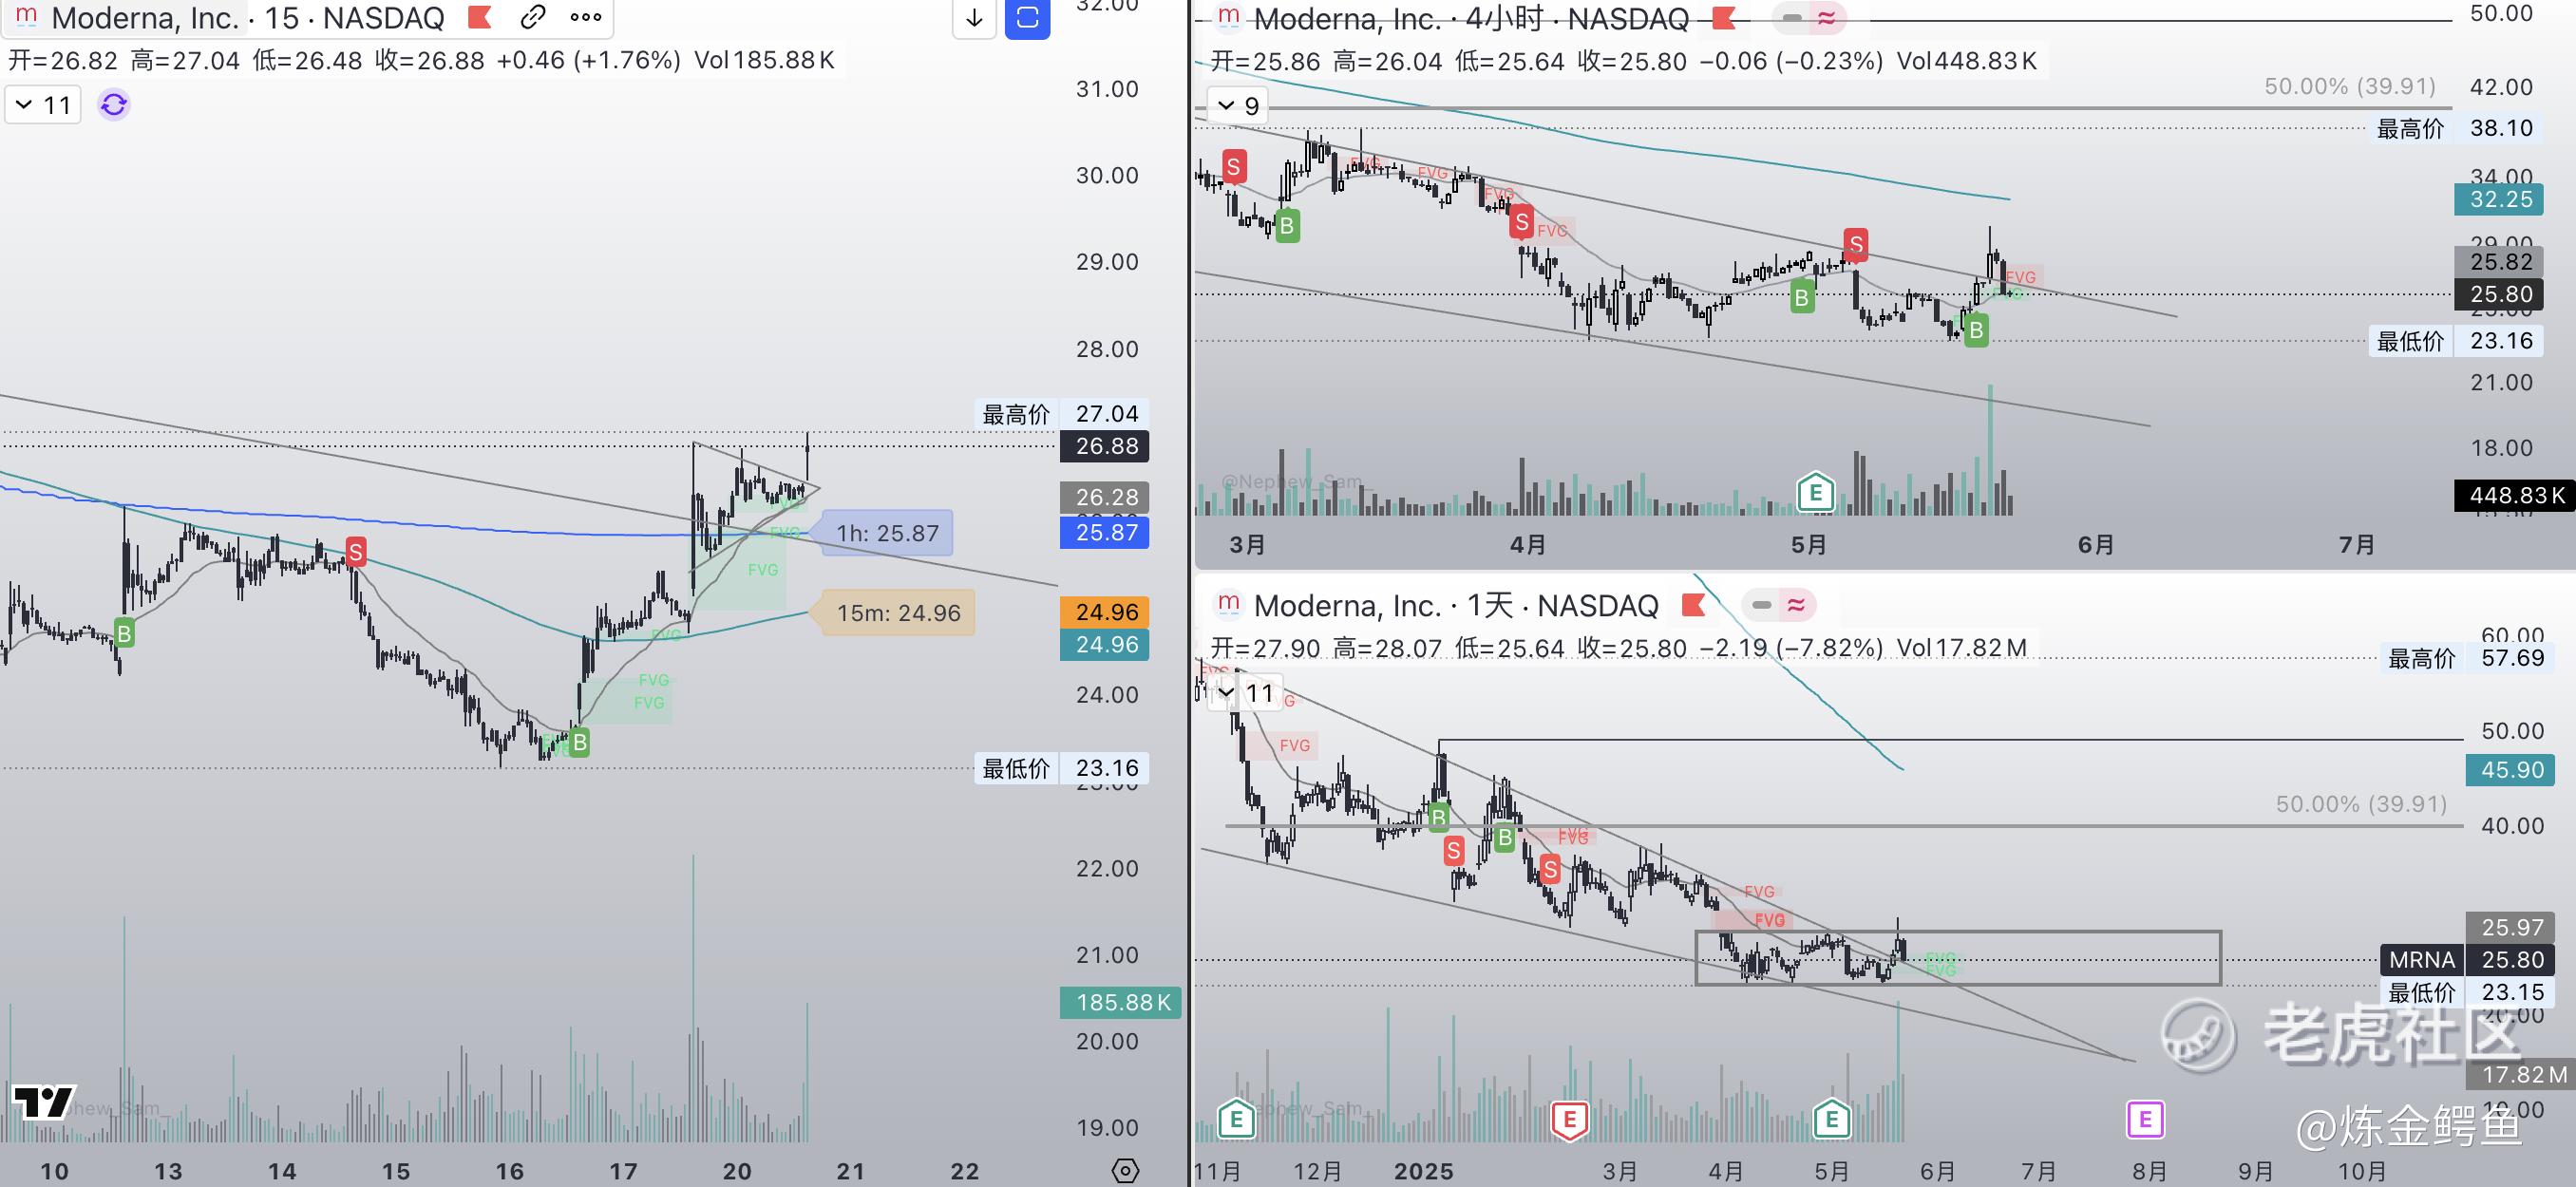Click the purple refresh icon beside indicator count
This screenshot has height=1187, width=2576.
pyautogui.click(x=114, y=104)
